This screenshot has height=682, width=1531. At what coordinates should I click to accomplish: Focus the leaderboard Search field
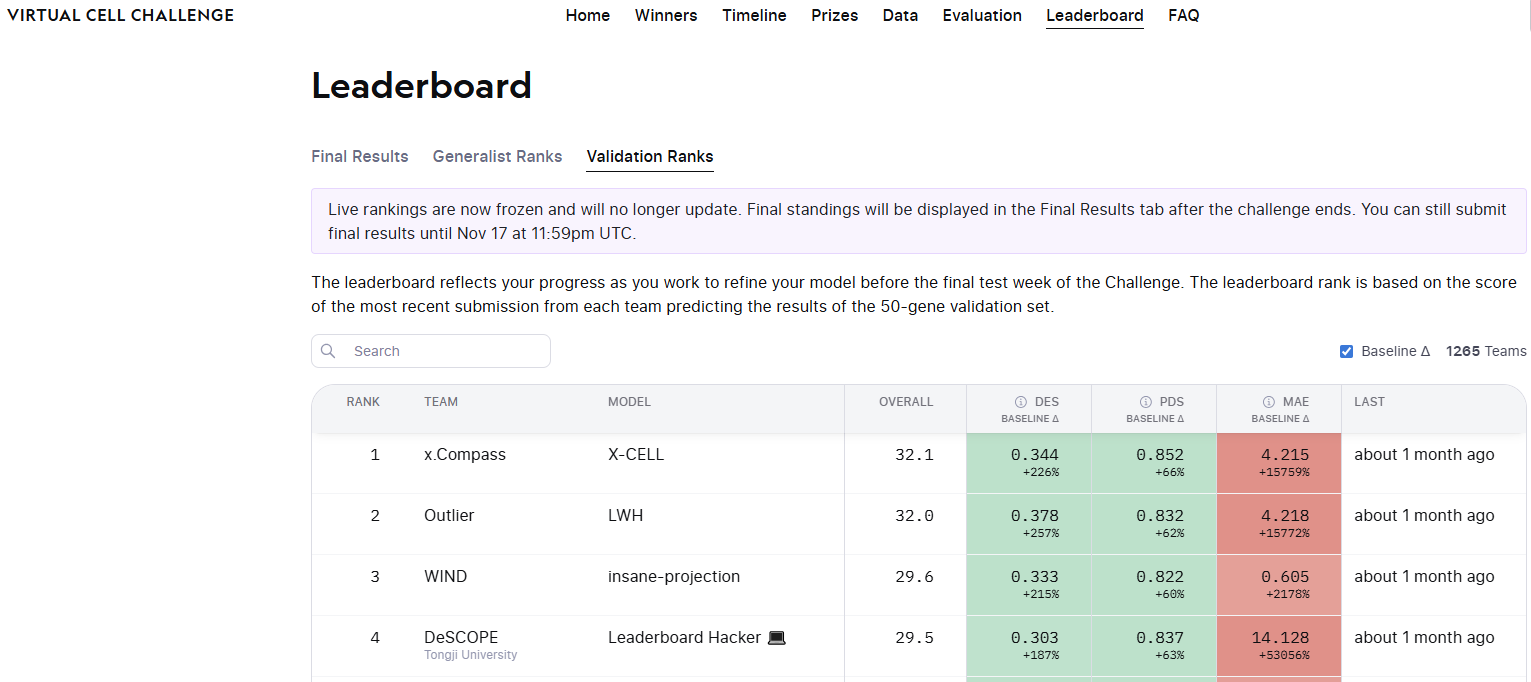point(431,351)
